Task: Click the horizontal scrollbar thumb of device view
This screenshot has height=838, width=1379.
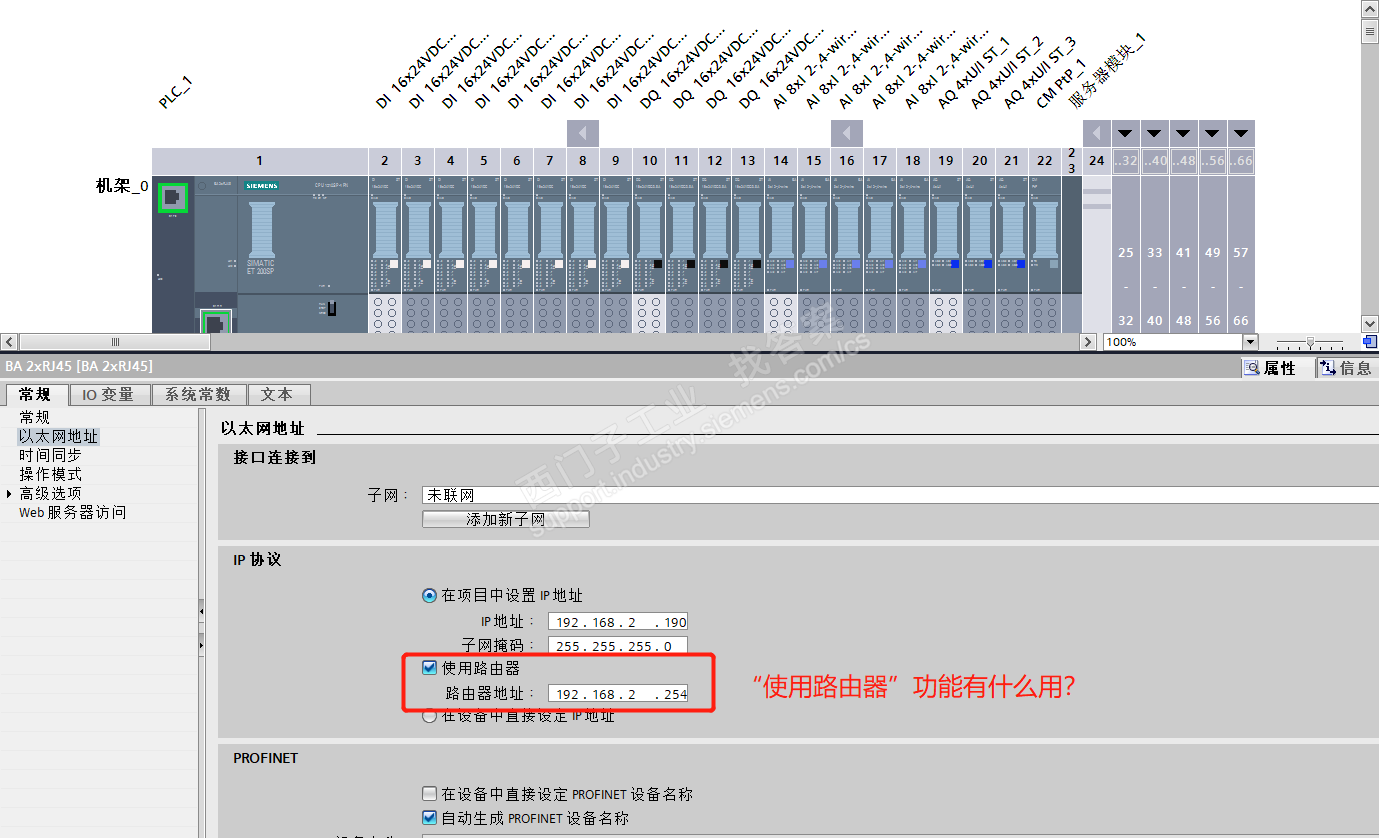Action: (115, 342)
